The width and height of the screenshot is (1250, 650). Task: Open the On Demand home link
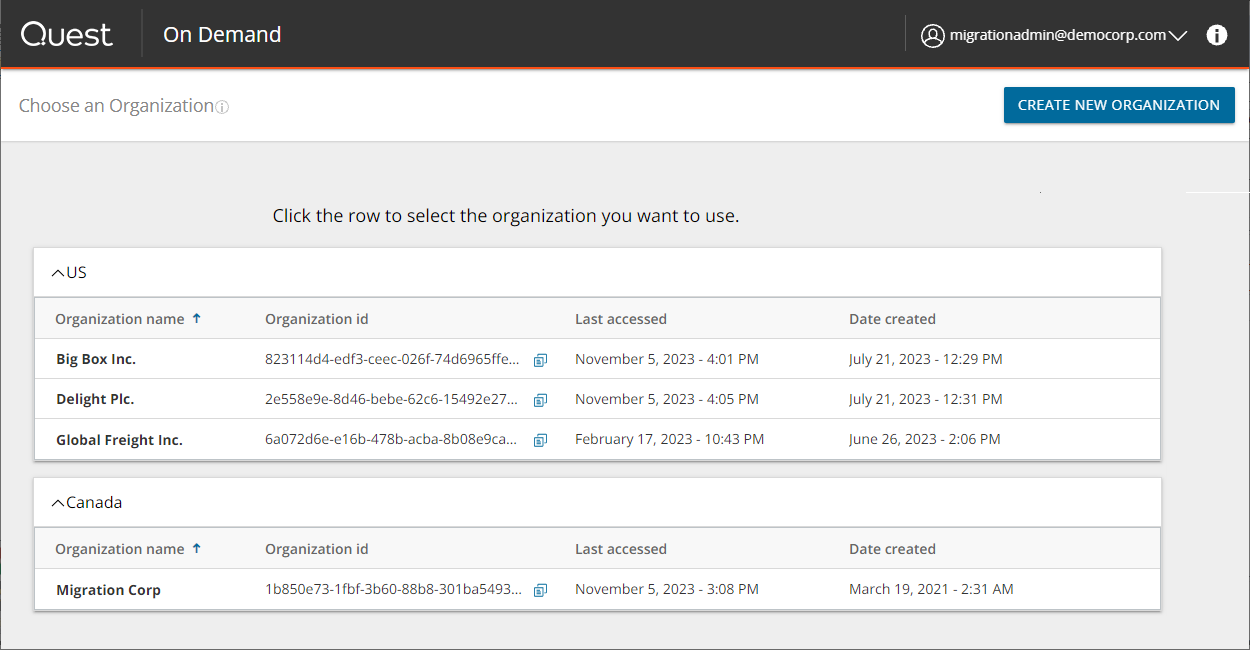[x=222, y=35]
